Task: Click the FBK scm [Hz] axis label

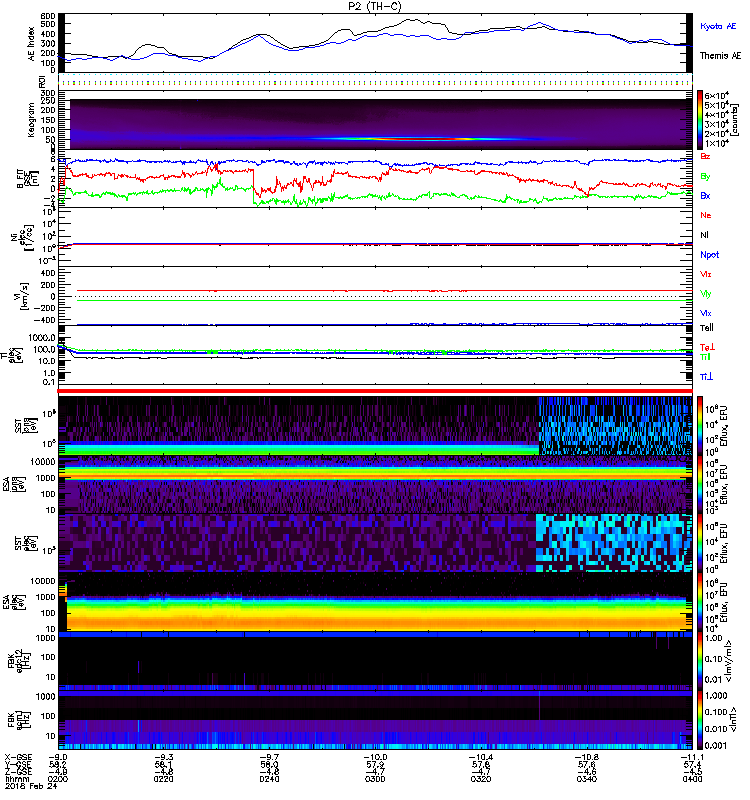Action: (x=19, y=720)
